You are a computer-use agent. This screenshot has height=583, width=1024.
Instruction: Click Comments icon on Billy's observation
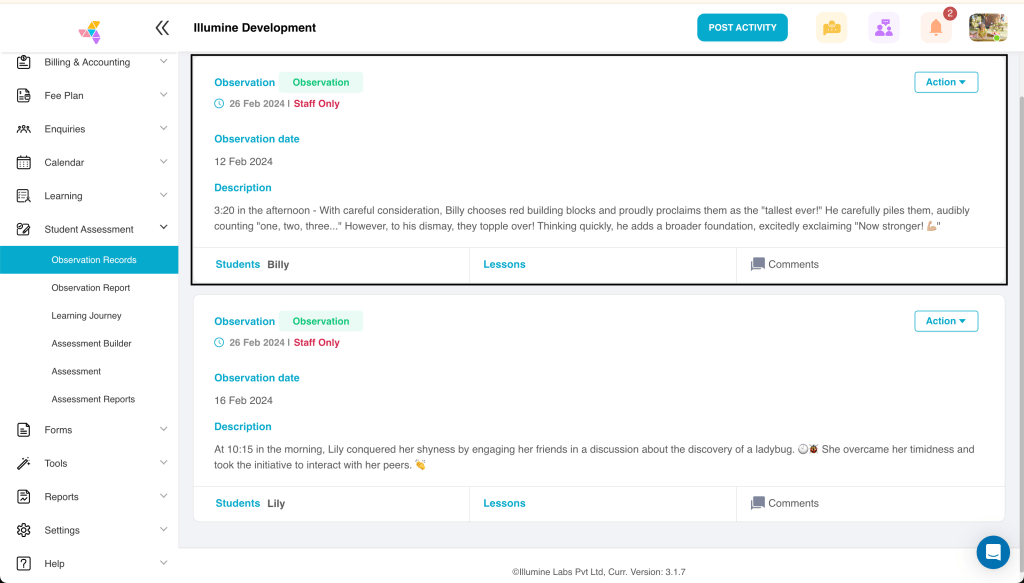[758, 264]
